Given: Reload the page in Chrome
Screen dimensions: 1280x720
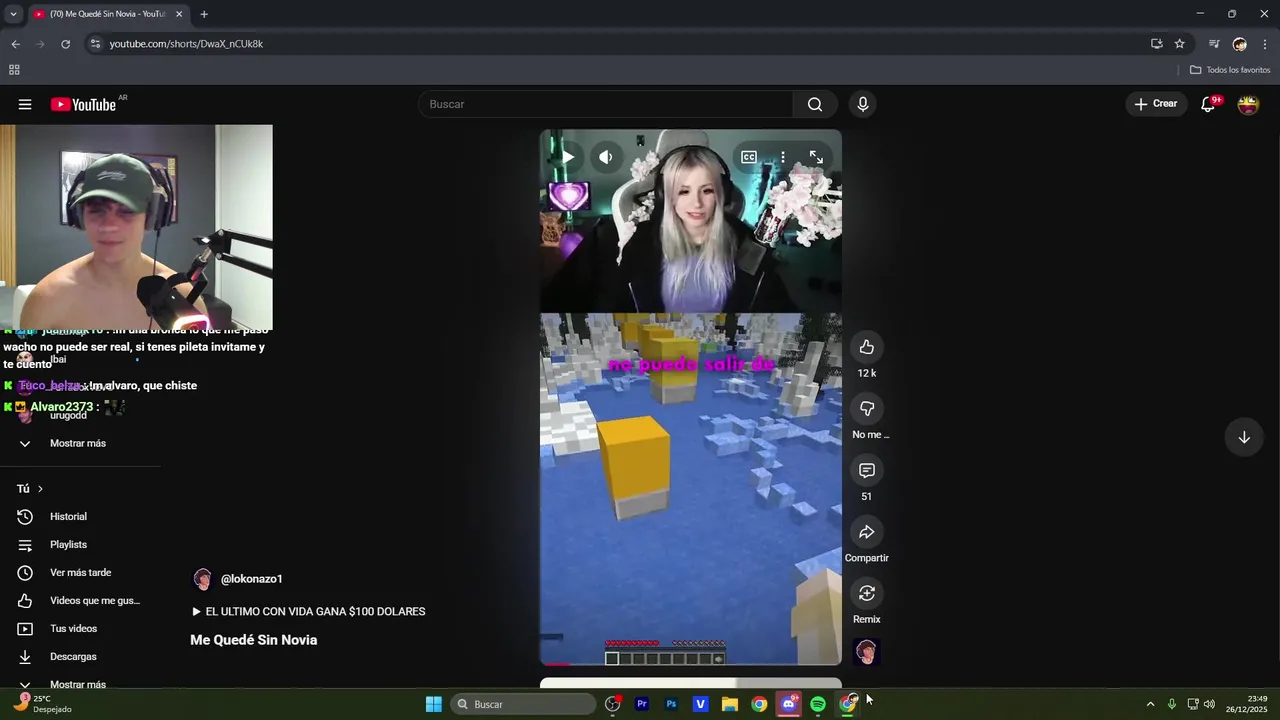Looking at the screenshot, I should point(65,44).
